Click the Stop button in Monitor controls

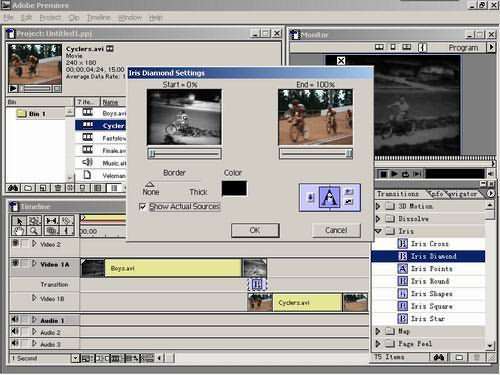pyautogui.click(x=384, y=174)
